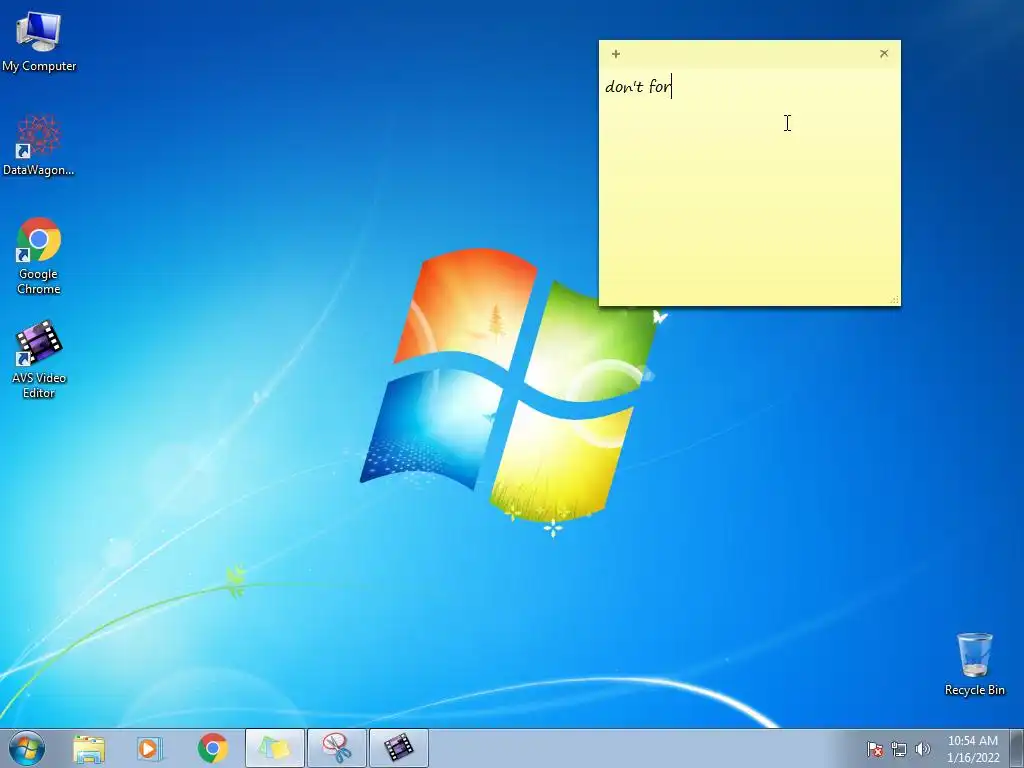Select the AVS Video Editor desktop shortcut
Screen dimensions: 1024x768
pos(39,360)
